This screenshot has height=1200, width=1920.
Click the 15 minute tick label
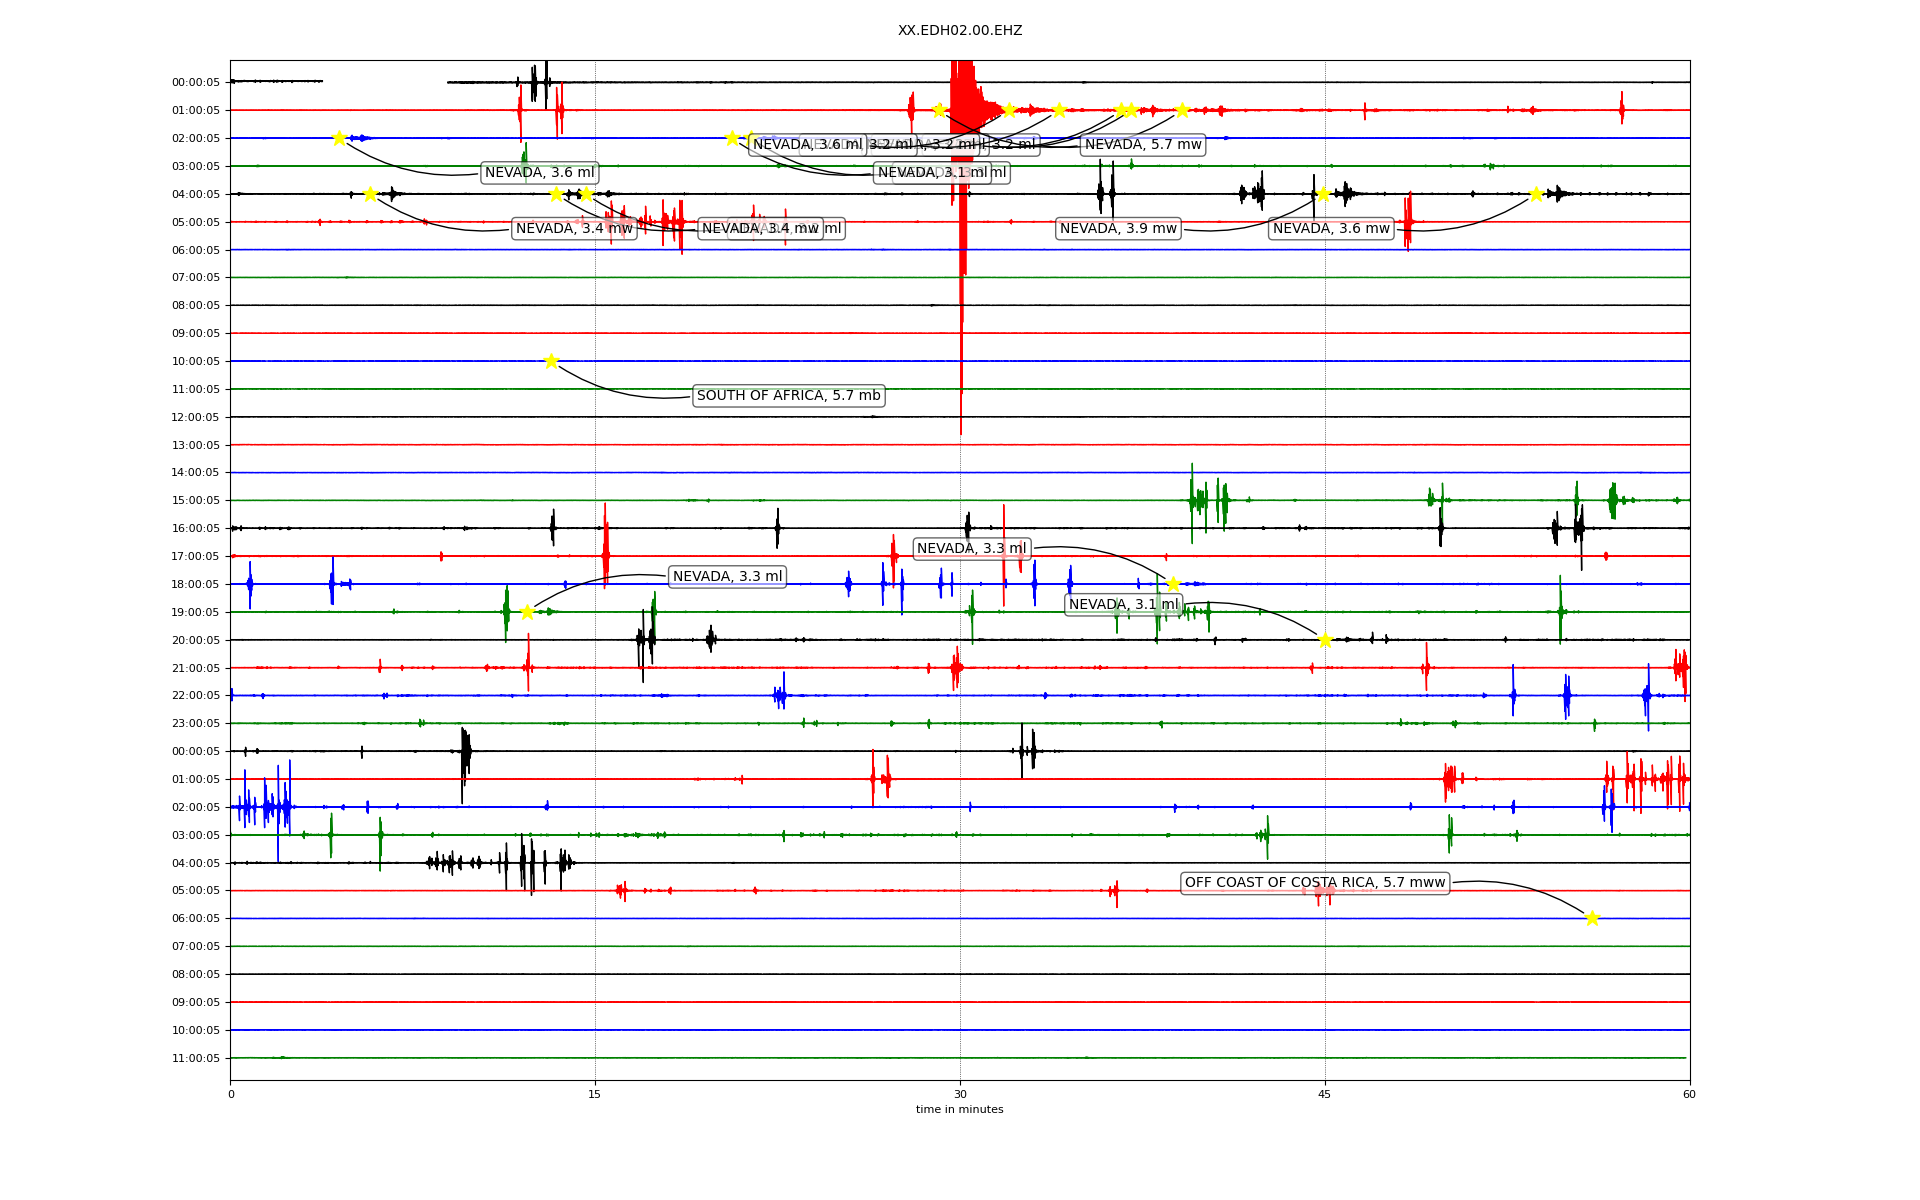pos(595,1094)
